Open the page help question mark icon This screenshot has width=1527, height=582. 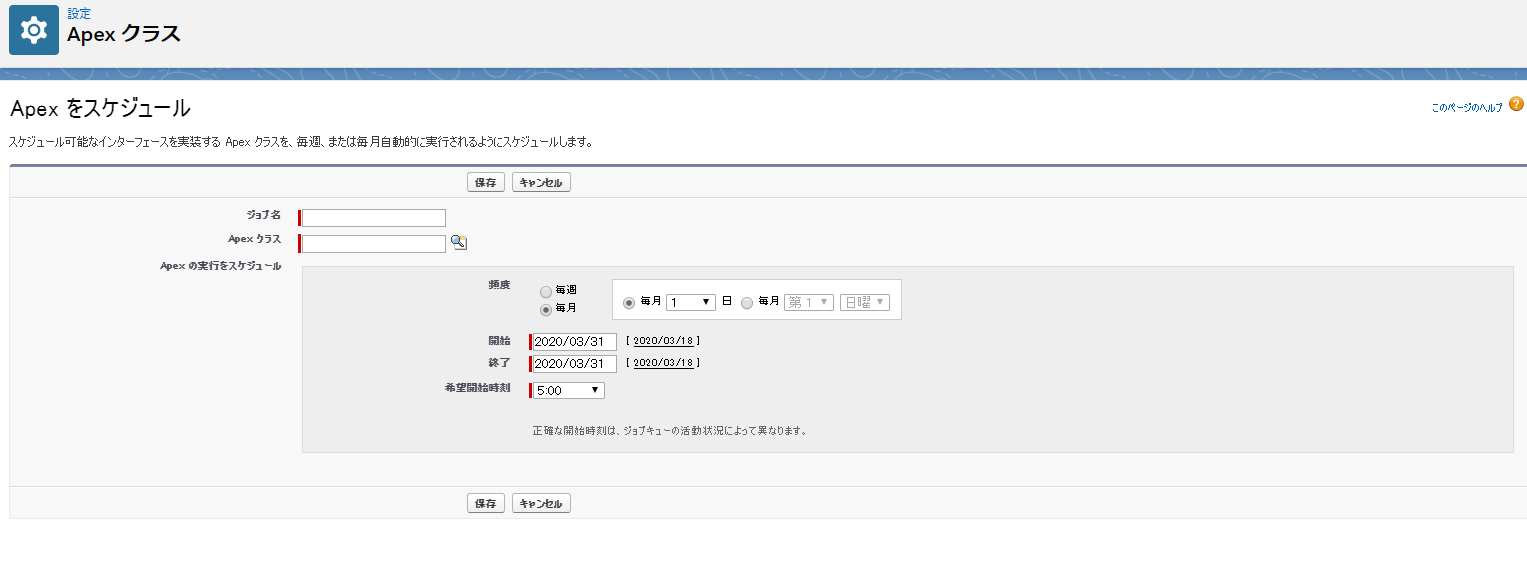(x=1516, y=104)
